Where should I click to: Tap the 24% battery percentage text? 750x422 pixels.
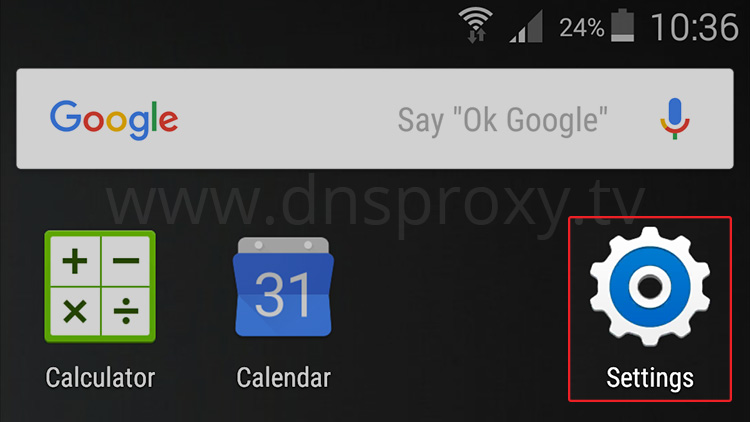pyautogui.click(x=582, y=27)
